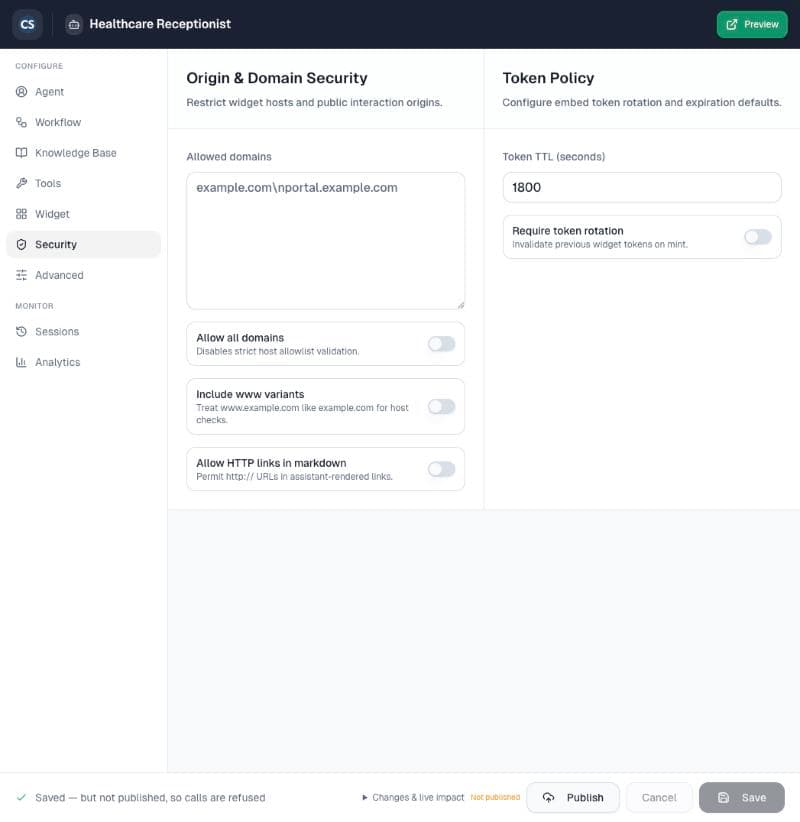
Task: Click the saved-but-not-published status message
Action: coord(150,797)
